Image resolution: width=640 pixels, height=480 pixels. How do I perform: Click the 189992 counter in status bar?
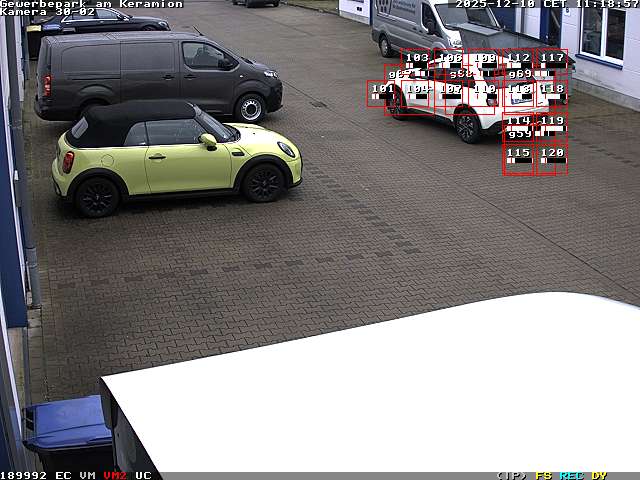(x=24, y=475)
